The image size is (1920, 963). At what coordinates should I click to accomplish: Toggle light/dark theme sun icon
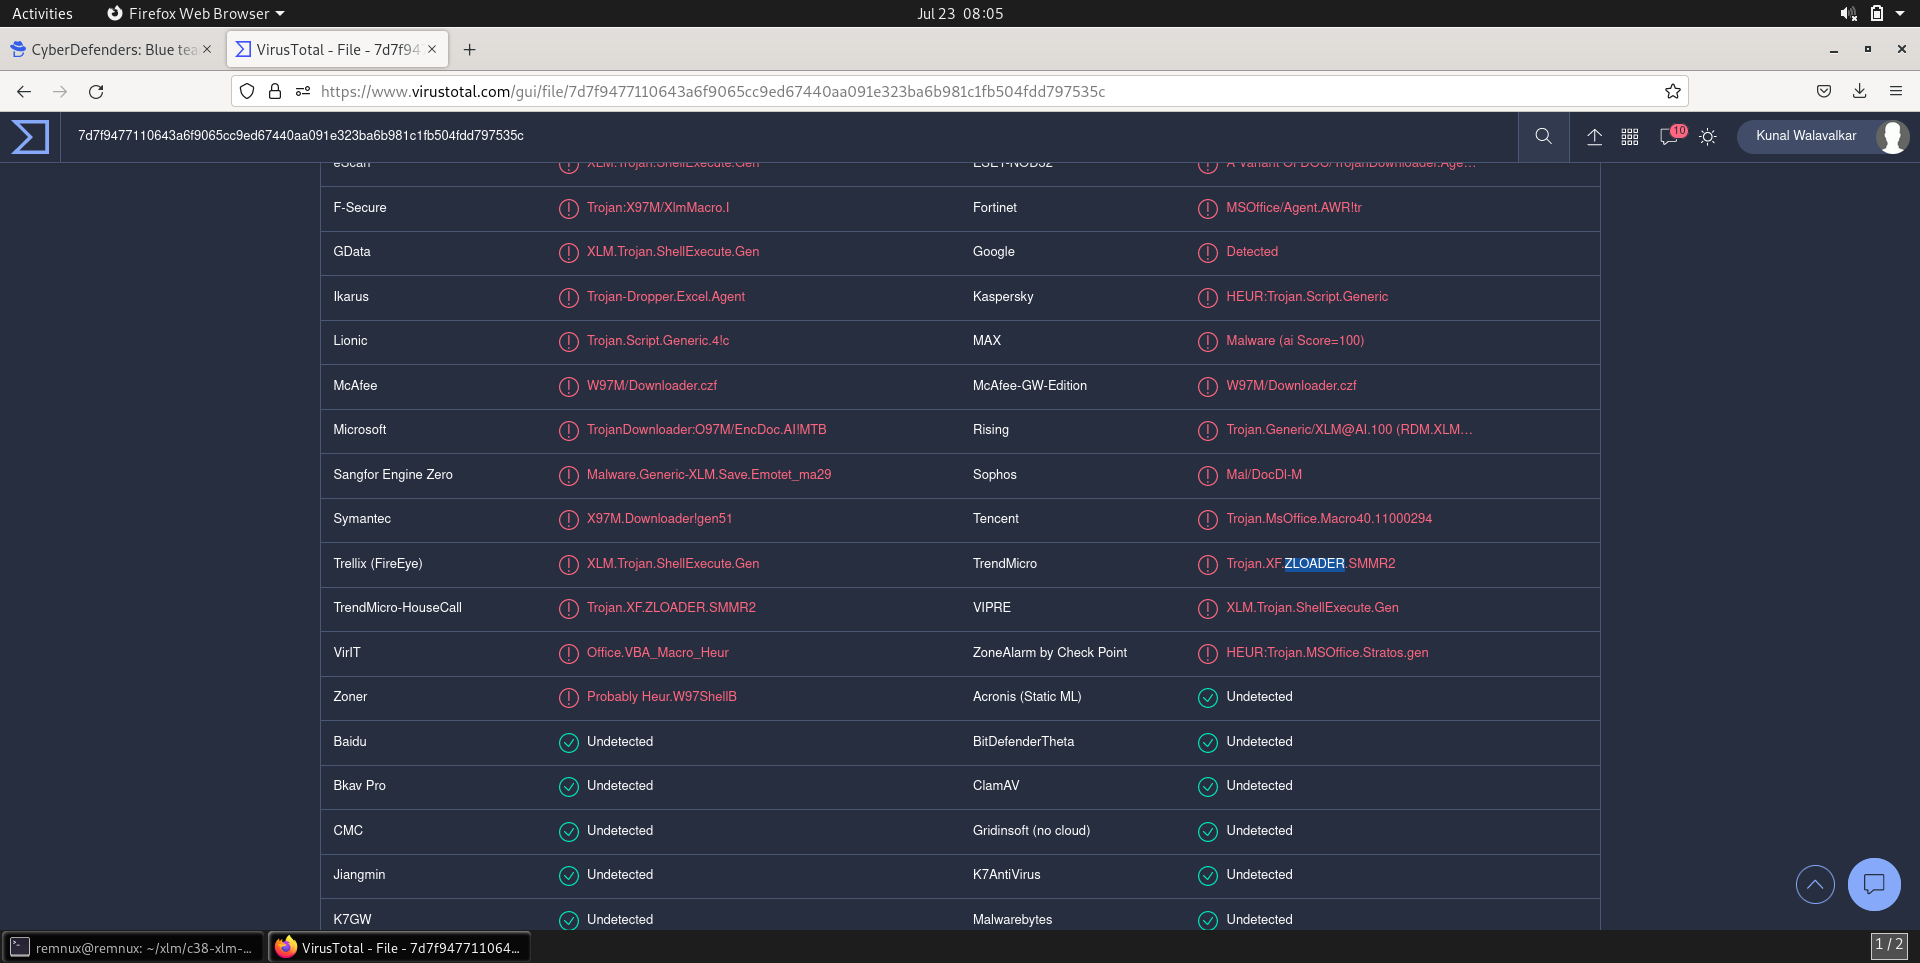coord(1708,137)
